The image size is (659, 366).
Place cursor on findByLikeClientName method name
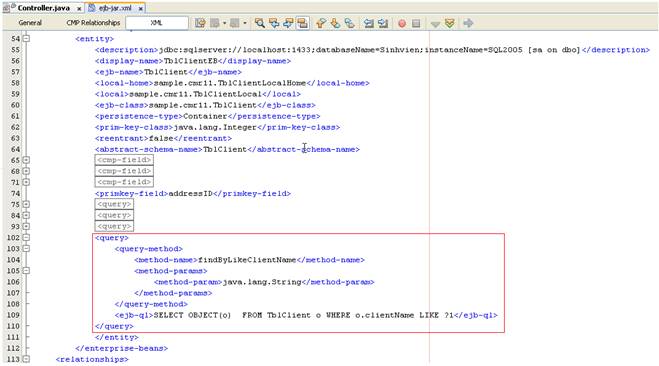point(247,260)
